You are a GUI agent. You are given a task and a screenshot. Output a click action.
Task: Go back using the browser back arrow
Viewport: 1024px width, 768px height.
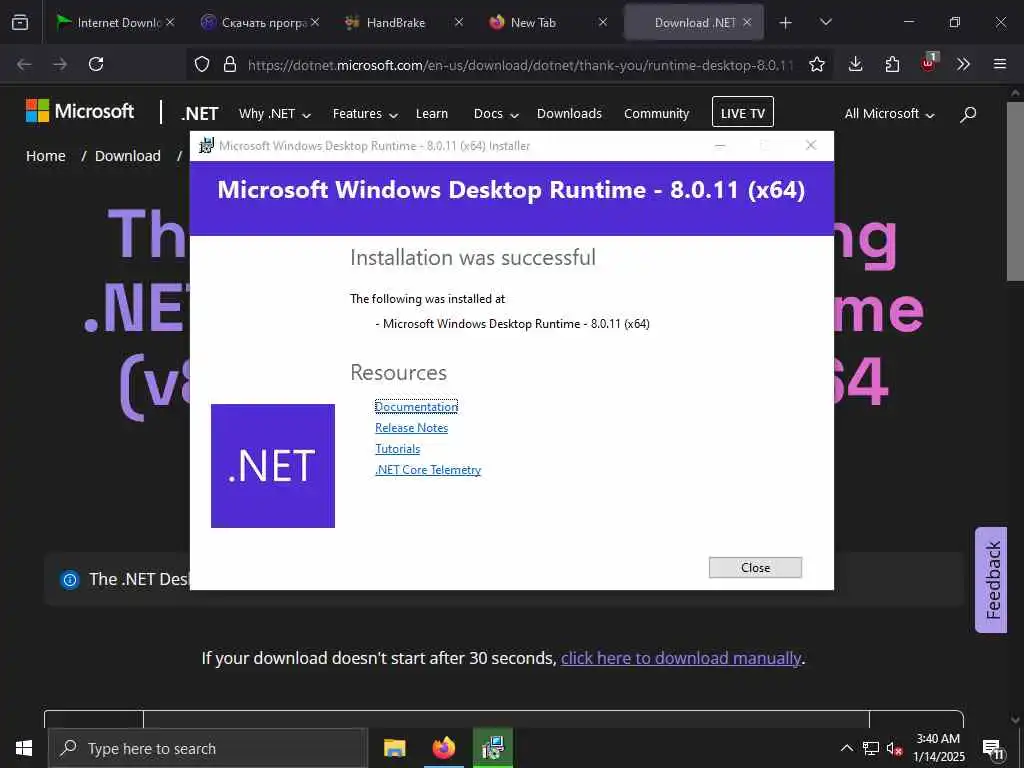point(24,64)
